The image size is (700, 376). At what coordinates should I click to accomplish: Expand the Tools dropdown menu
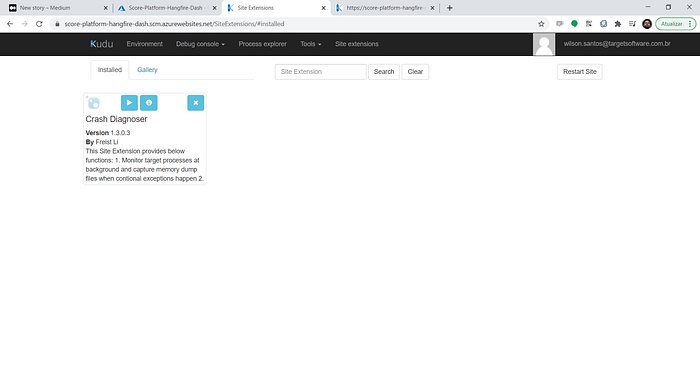pyautogui.click(x=311, y=44)
